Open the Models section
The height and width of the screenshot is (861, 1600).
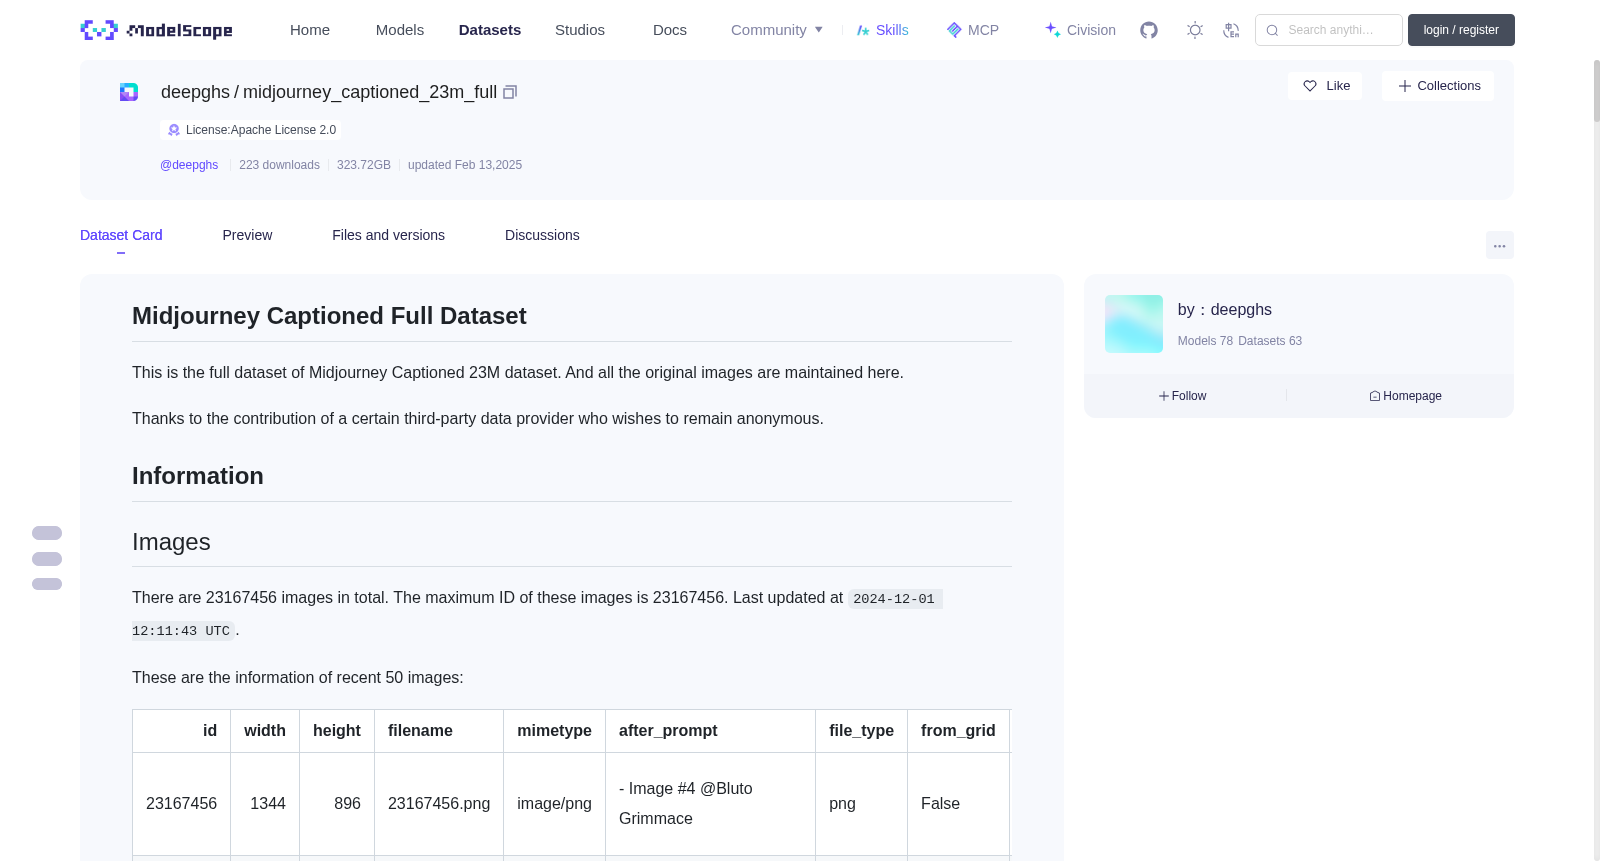tap(400, 30)
